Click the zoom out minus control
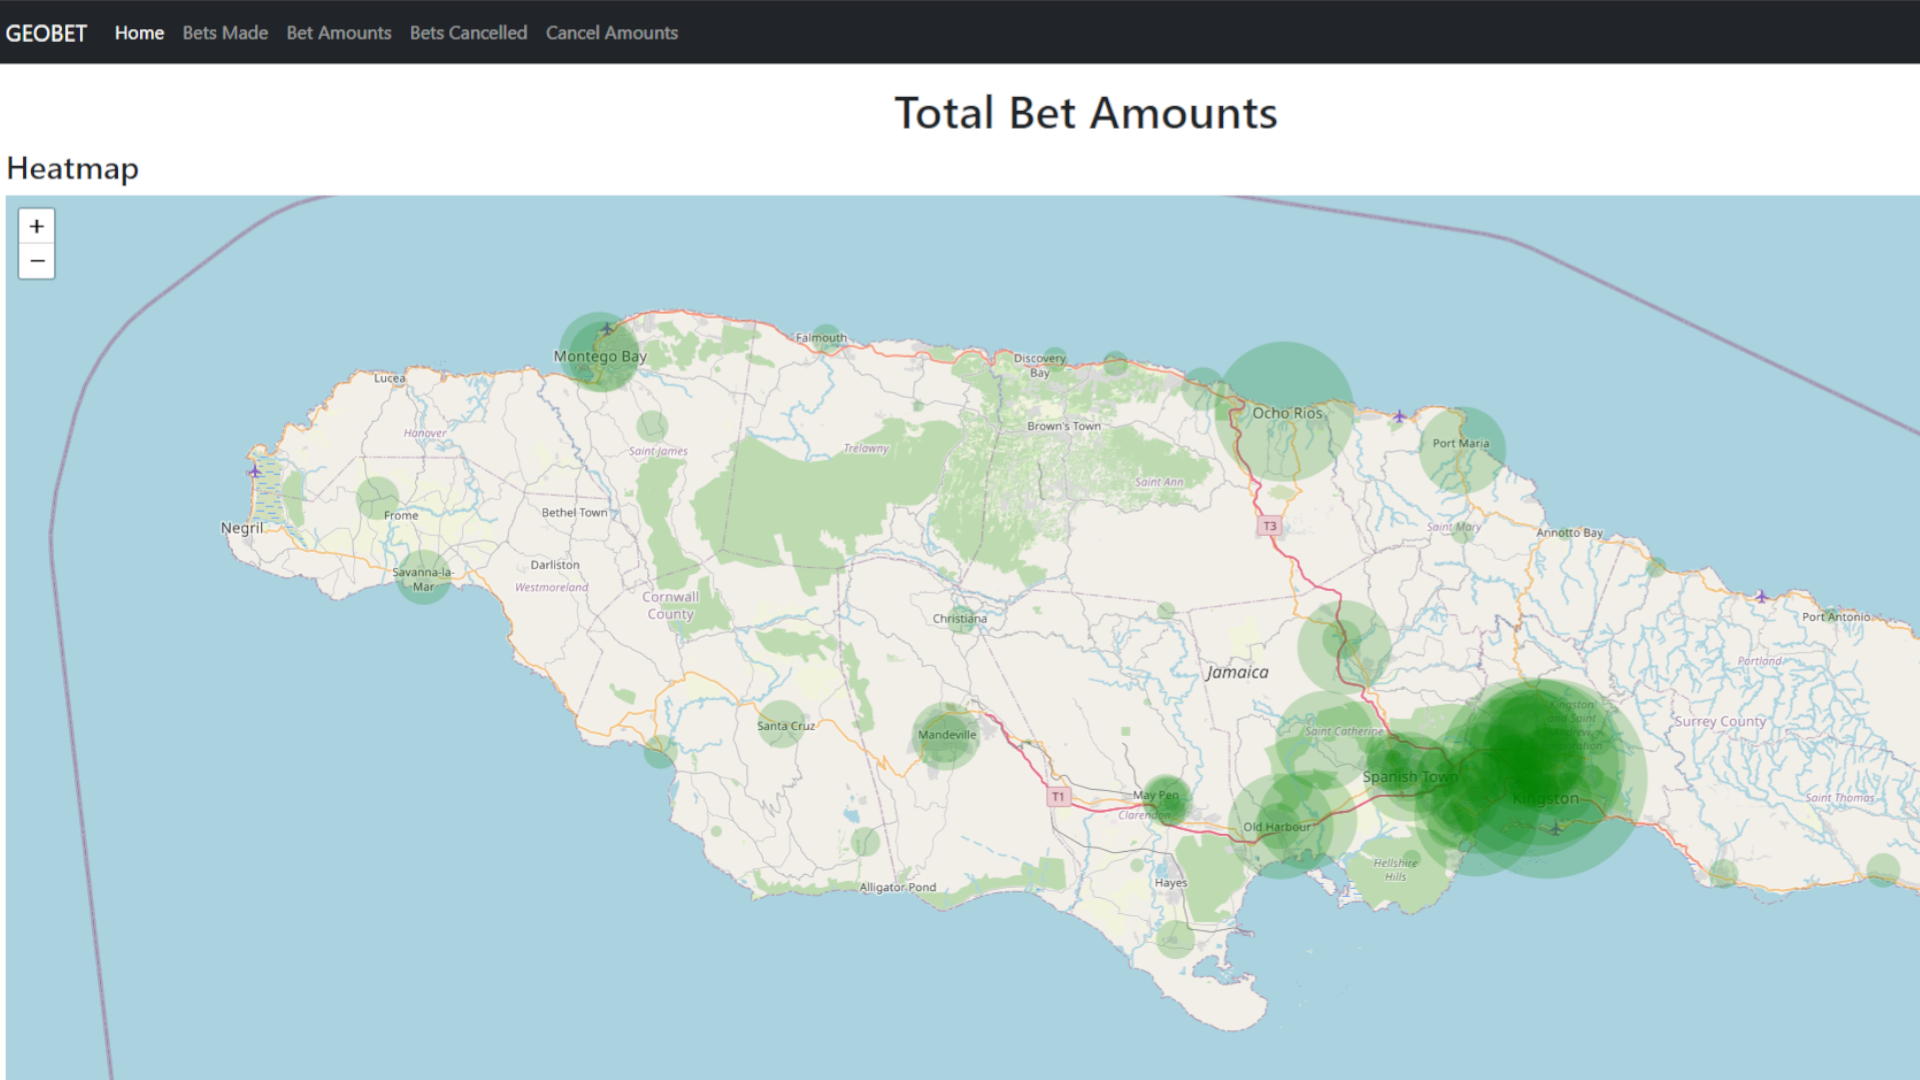 (36, 261)
